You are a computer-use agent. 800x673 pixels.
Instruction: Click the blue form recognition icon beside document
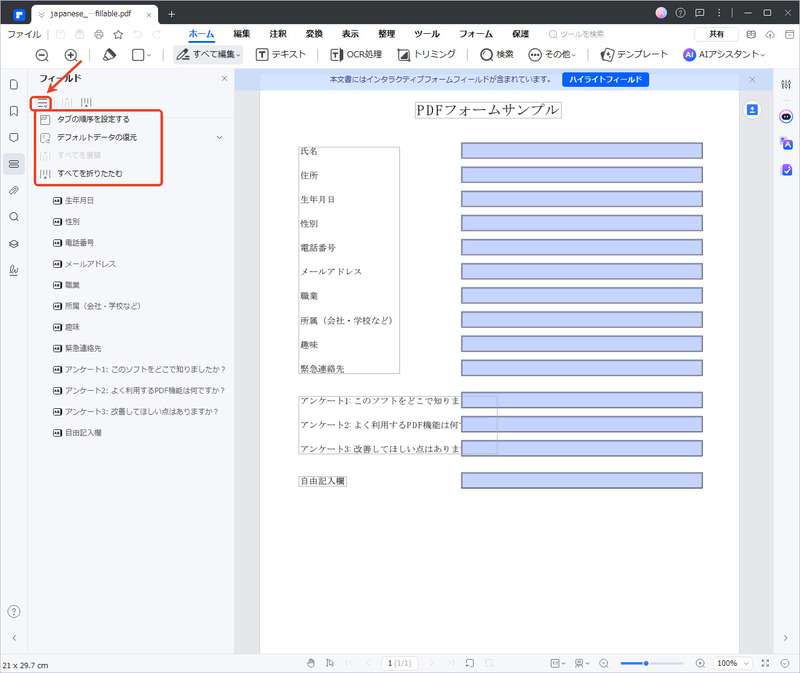tap(752, 110)
